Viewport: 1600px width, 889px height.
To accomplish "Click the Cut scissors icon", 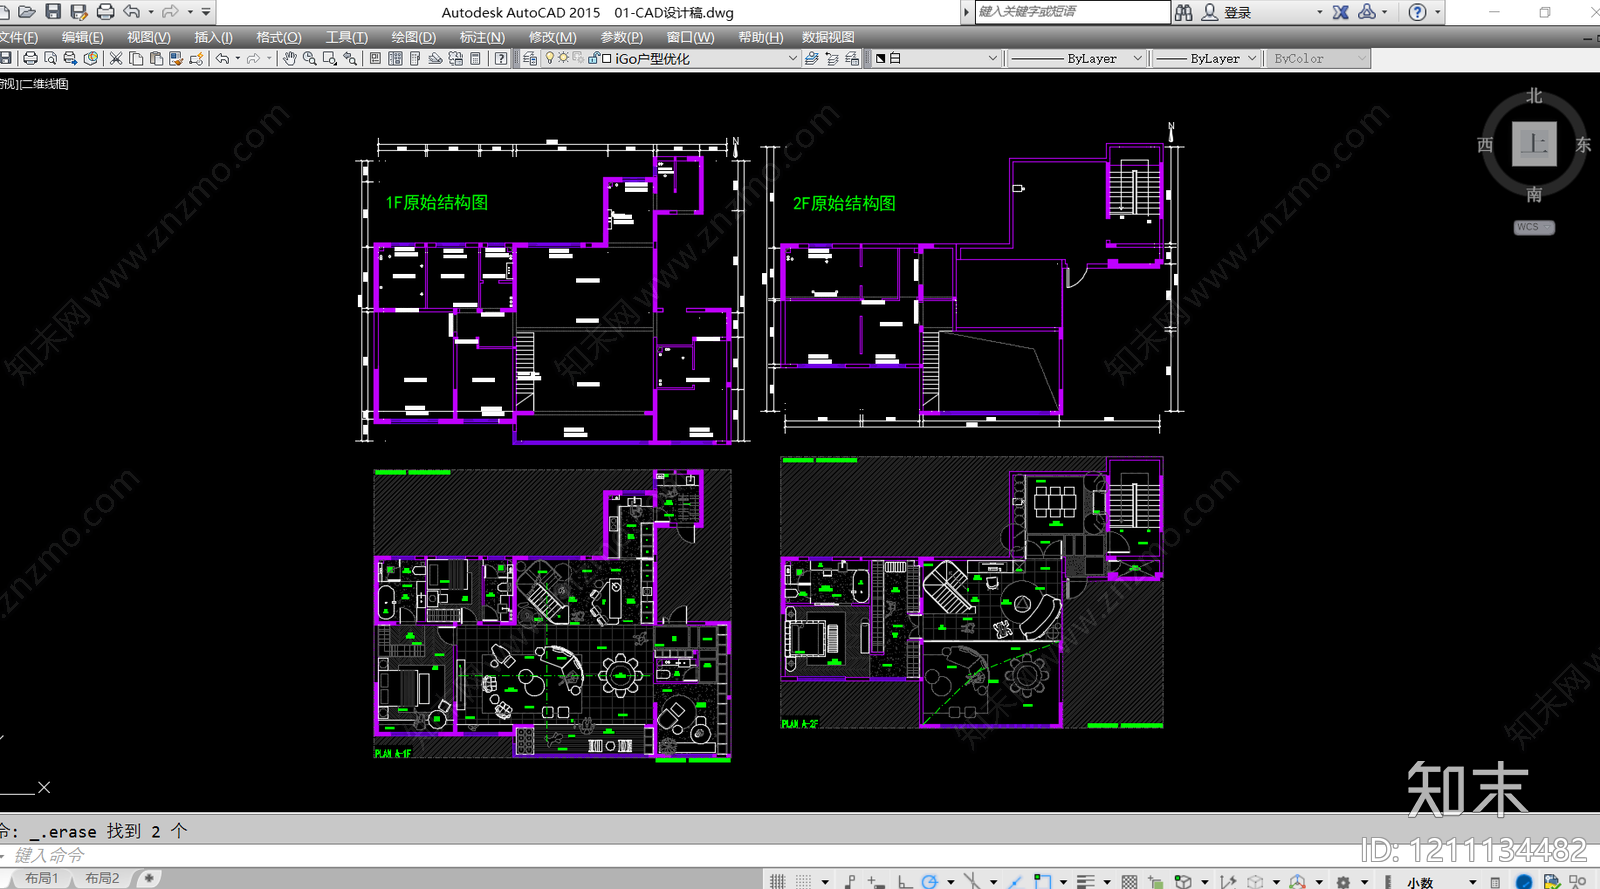I will pos(116,59).
